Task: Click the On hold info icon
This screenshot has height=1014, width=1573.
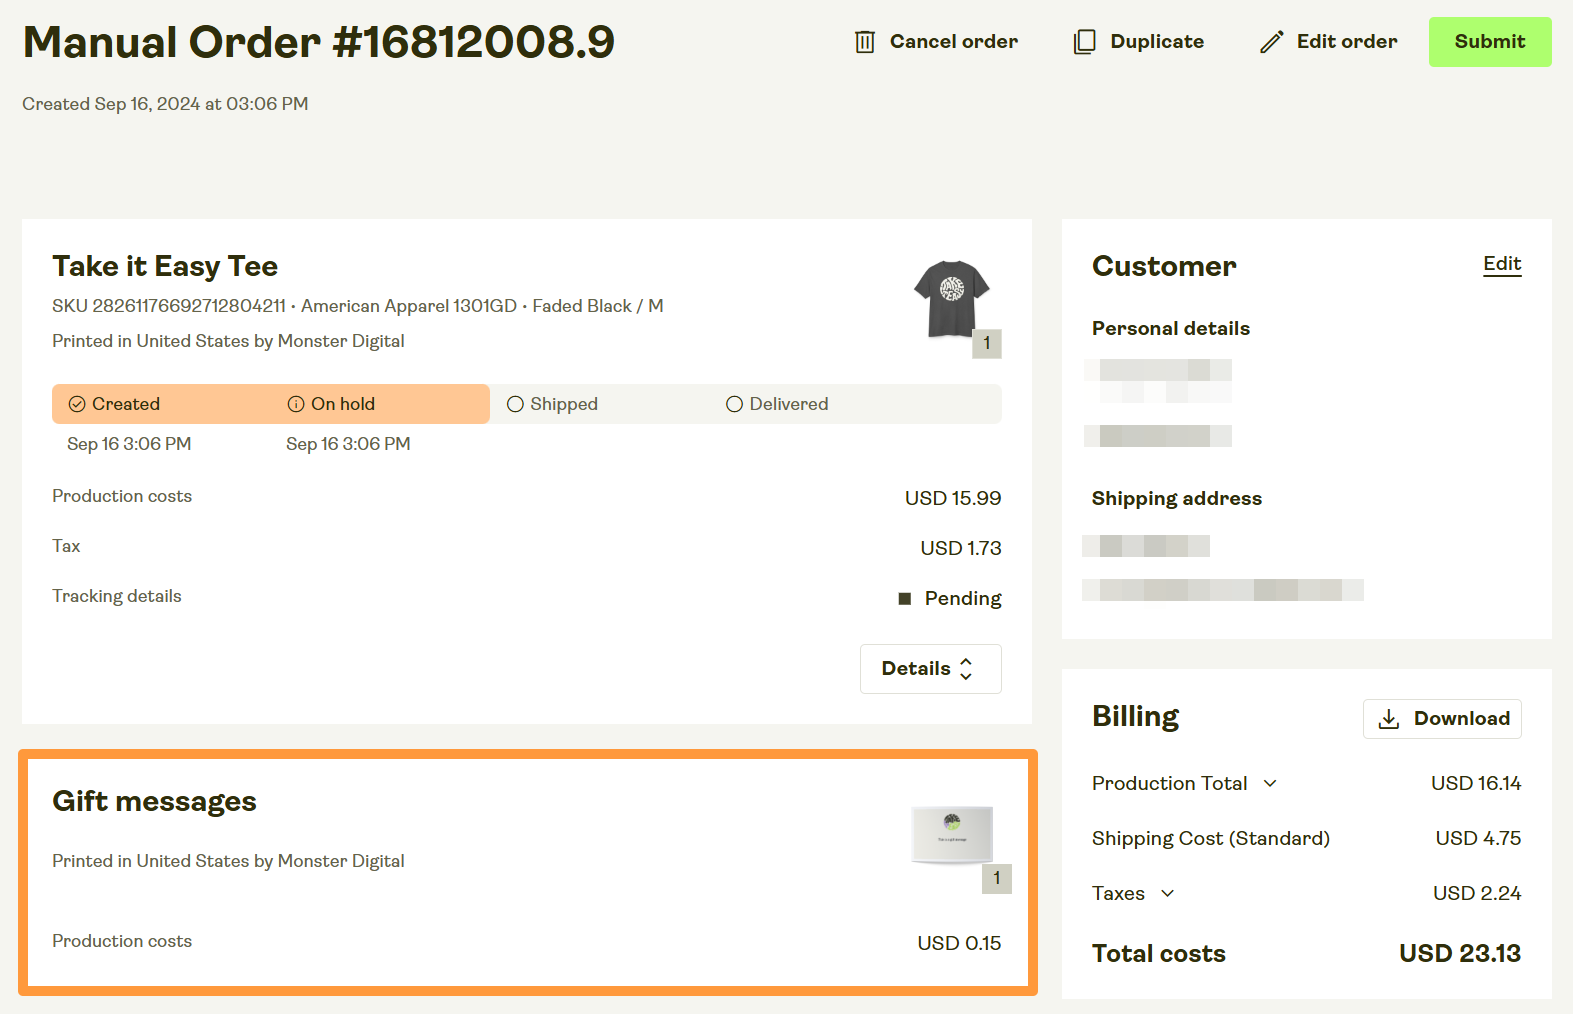Action: (296, 404)
